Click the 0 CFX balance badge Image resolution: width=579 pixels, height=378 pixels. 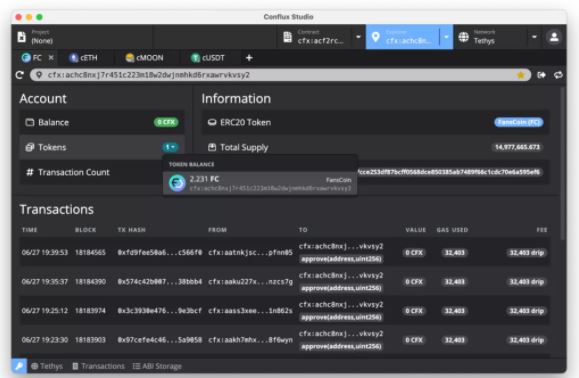166,122
